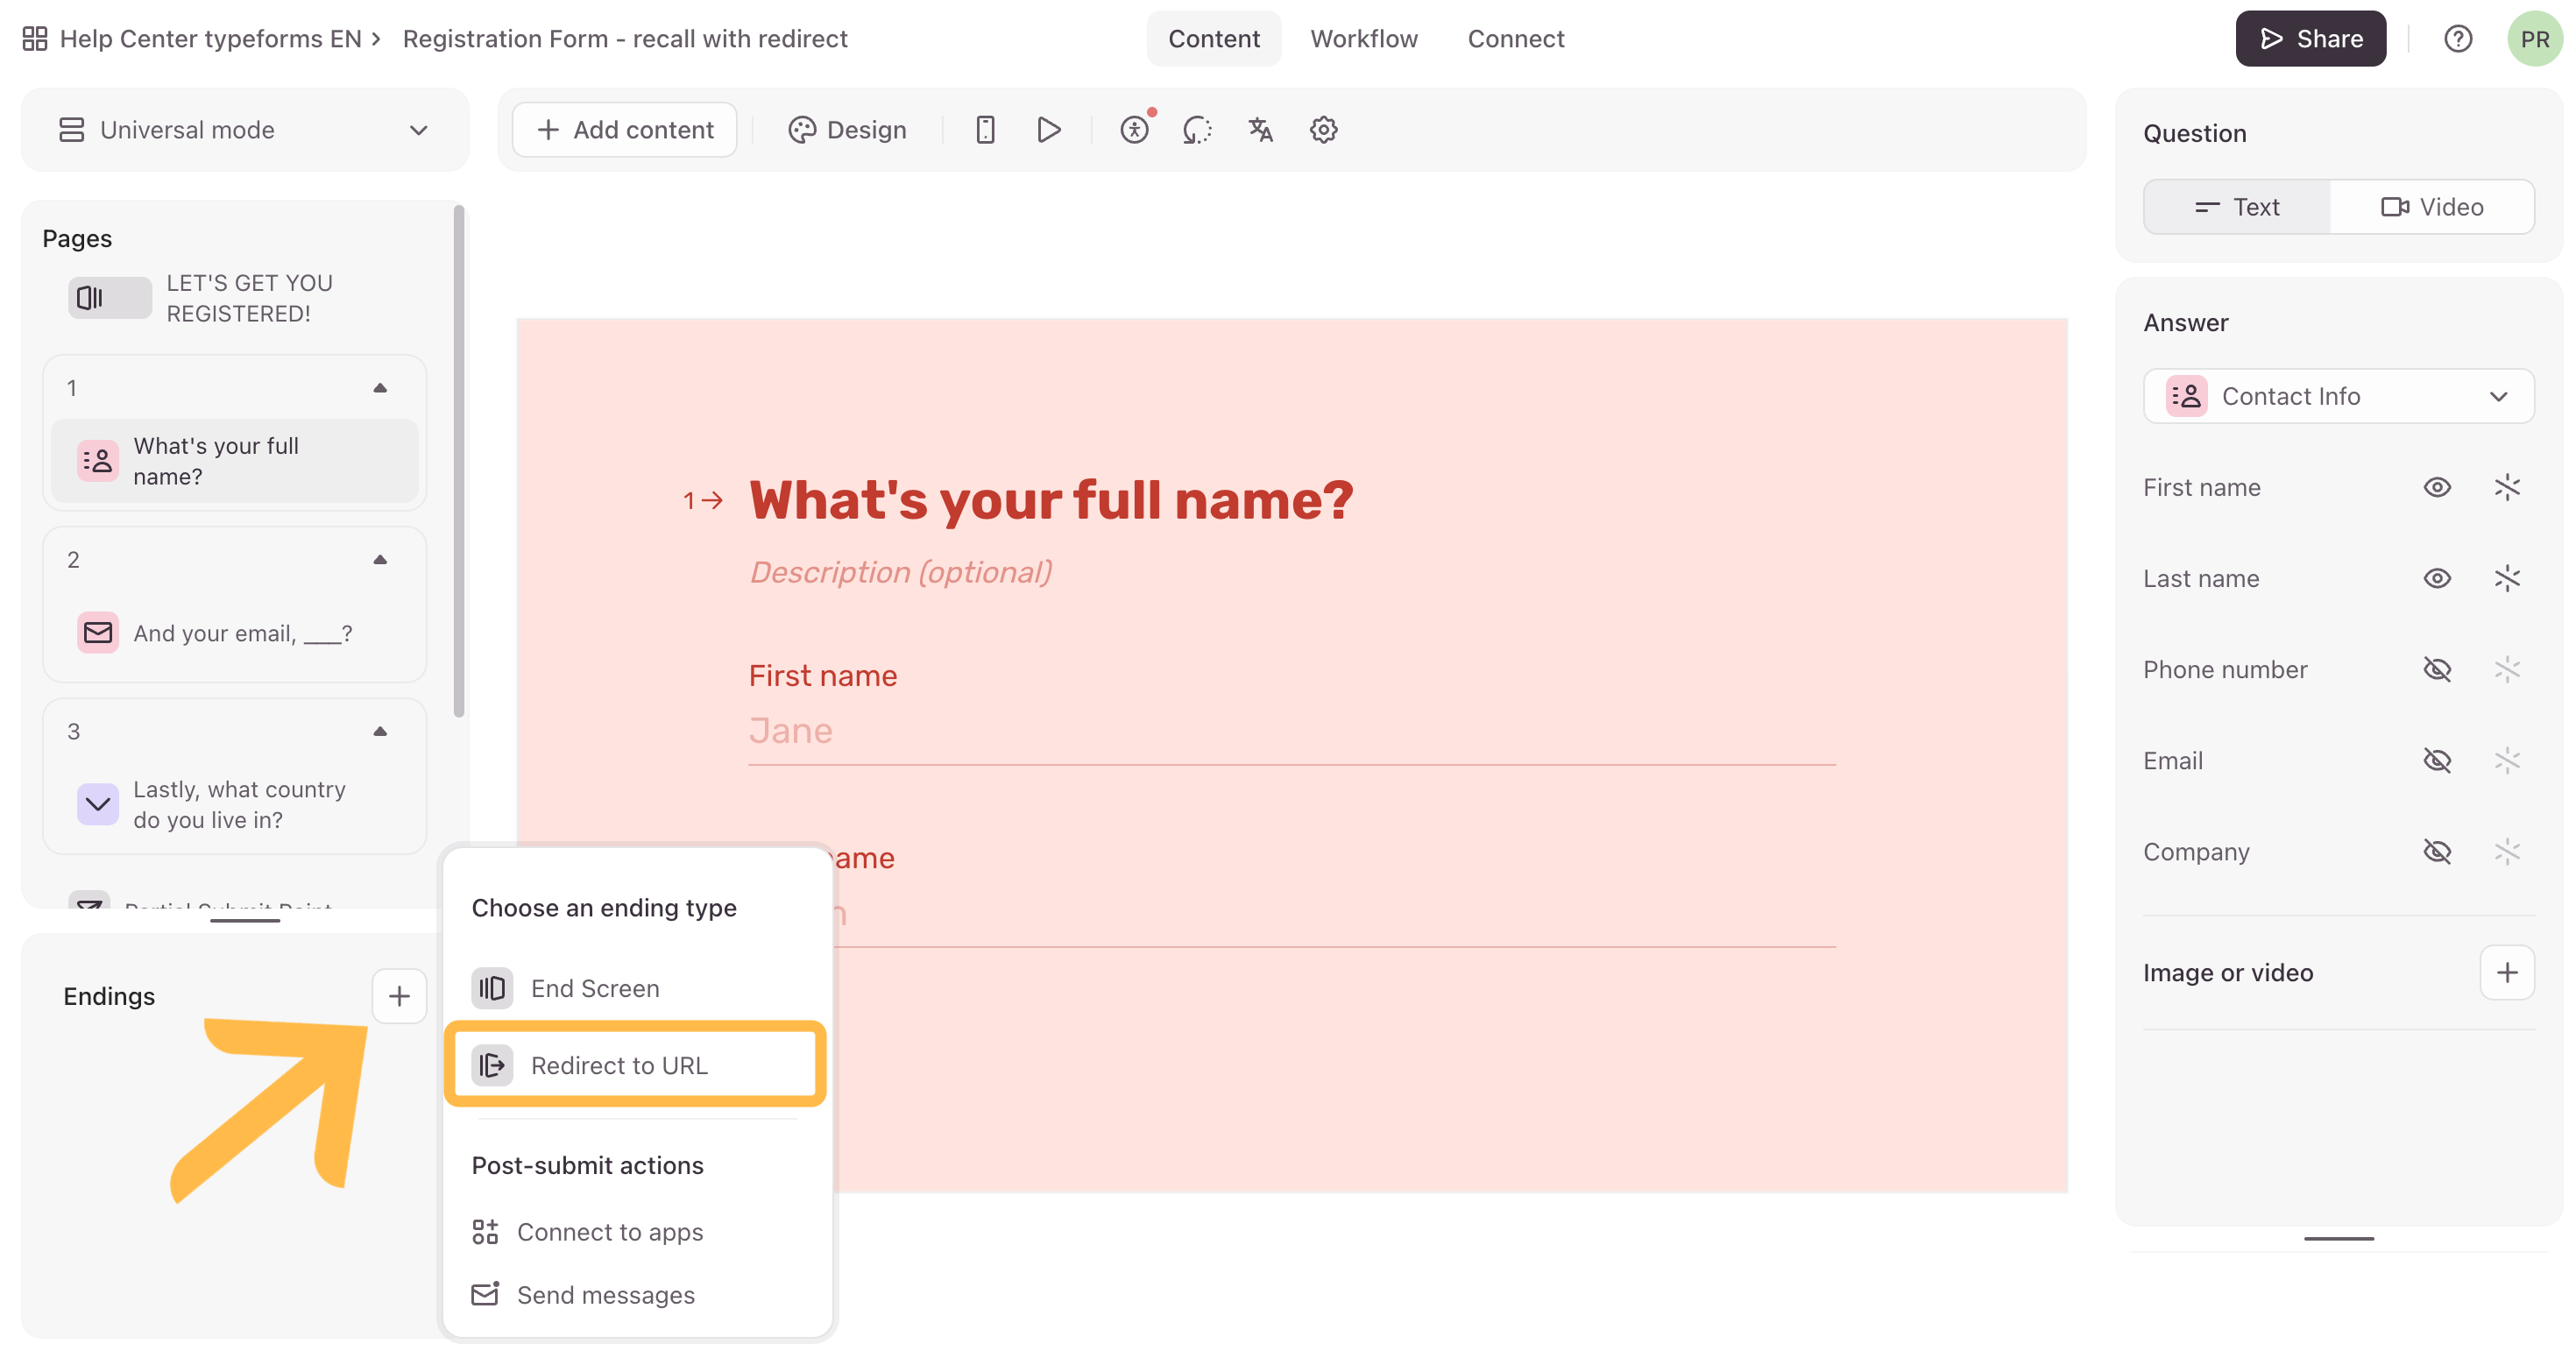
Task: Switch to the Connect tab
Action: pyautogui.click(x=1516, y=39)
